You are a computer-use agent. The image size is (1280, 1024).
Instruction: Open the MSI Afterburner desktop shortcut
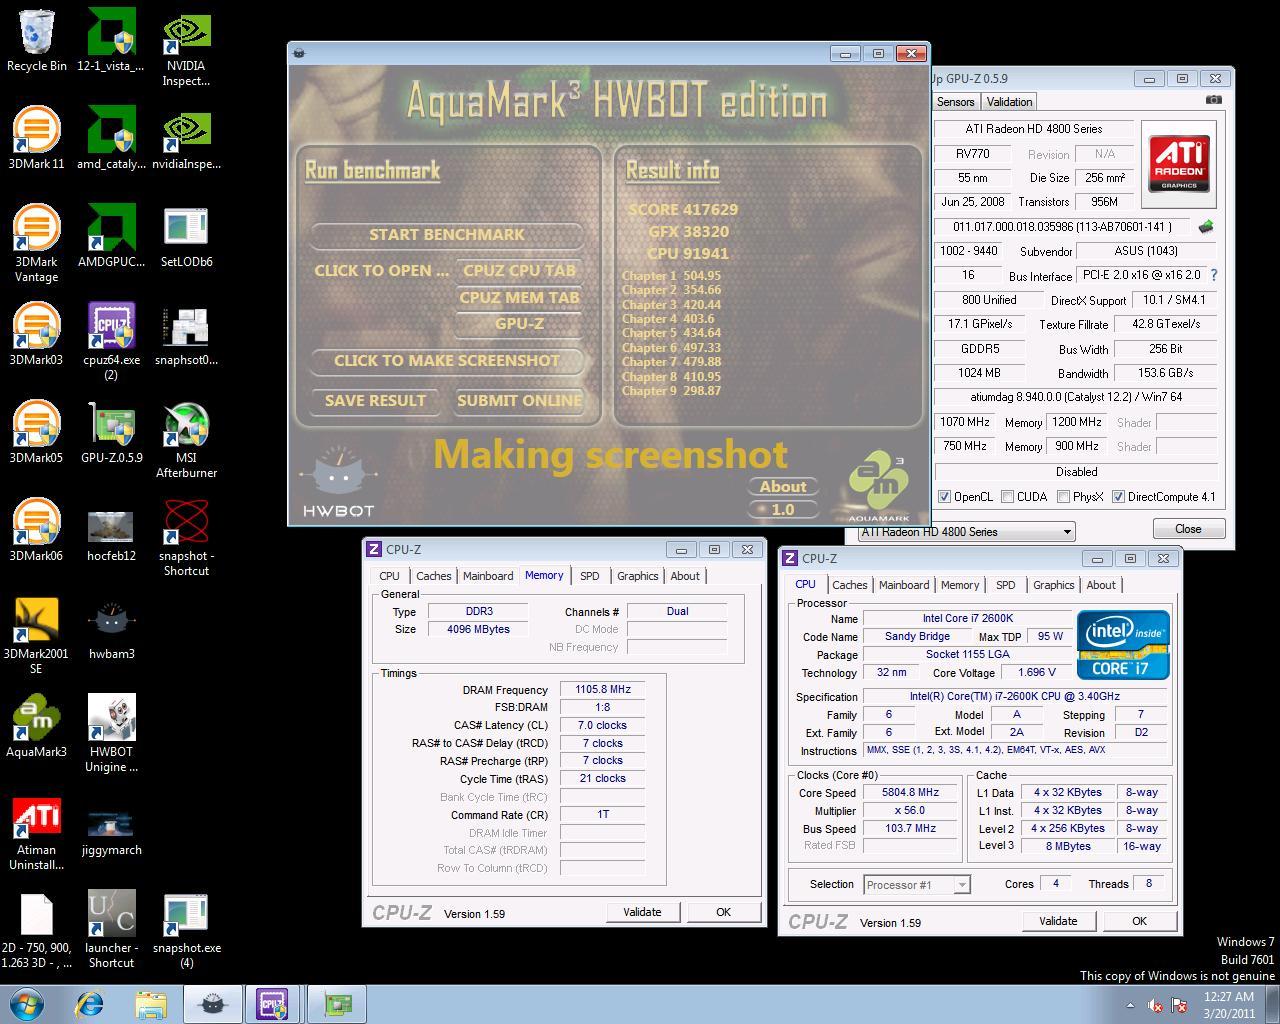[x=186, y=439]
